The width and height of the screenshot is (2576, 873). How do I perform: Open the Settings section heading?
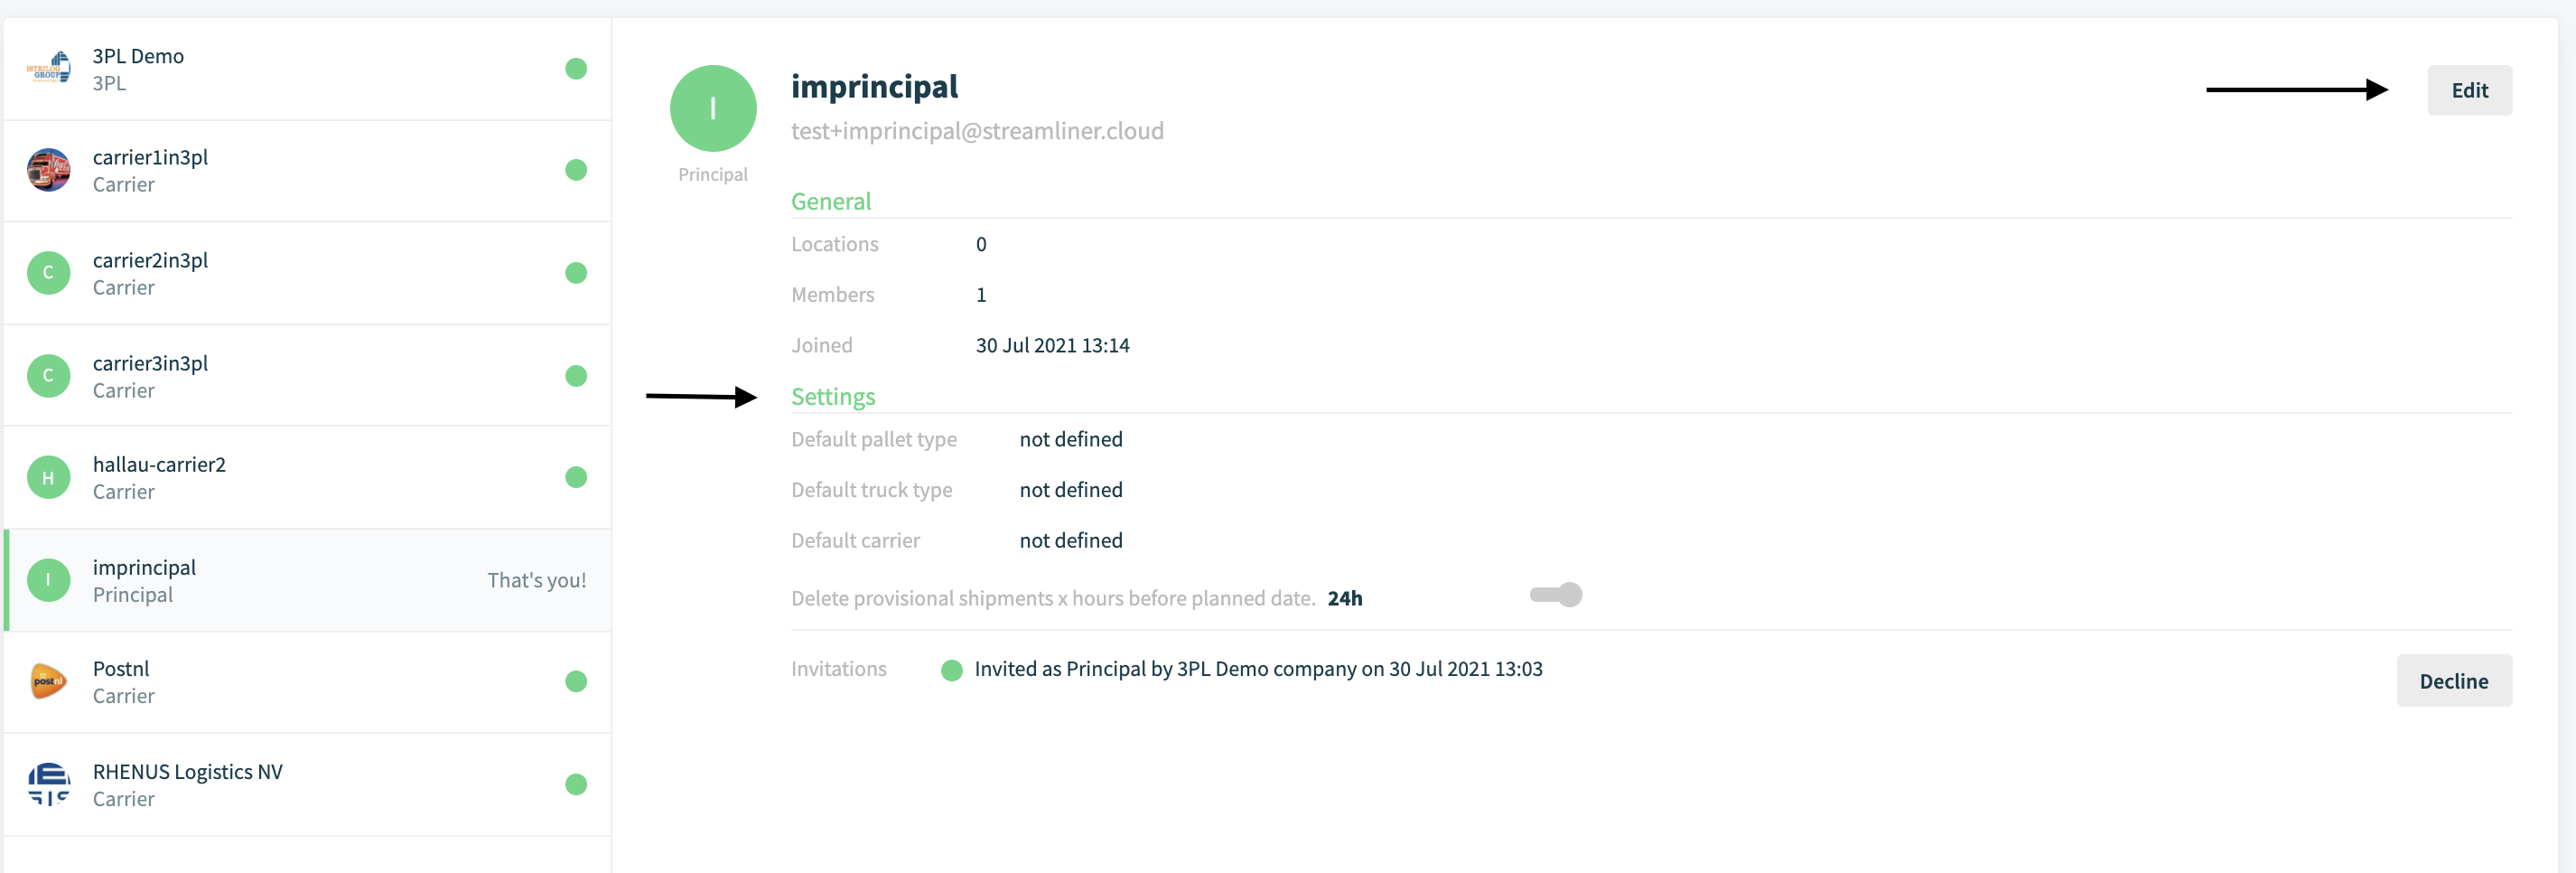[833, 397]
